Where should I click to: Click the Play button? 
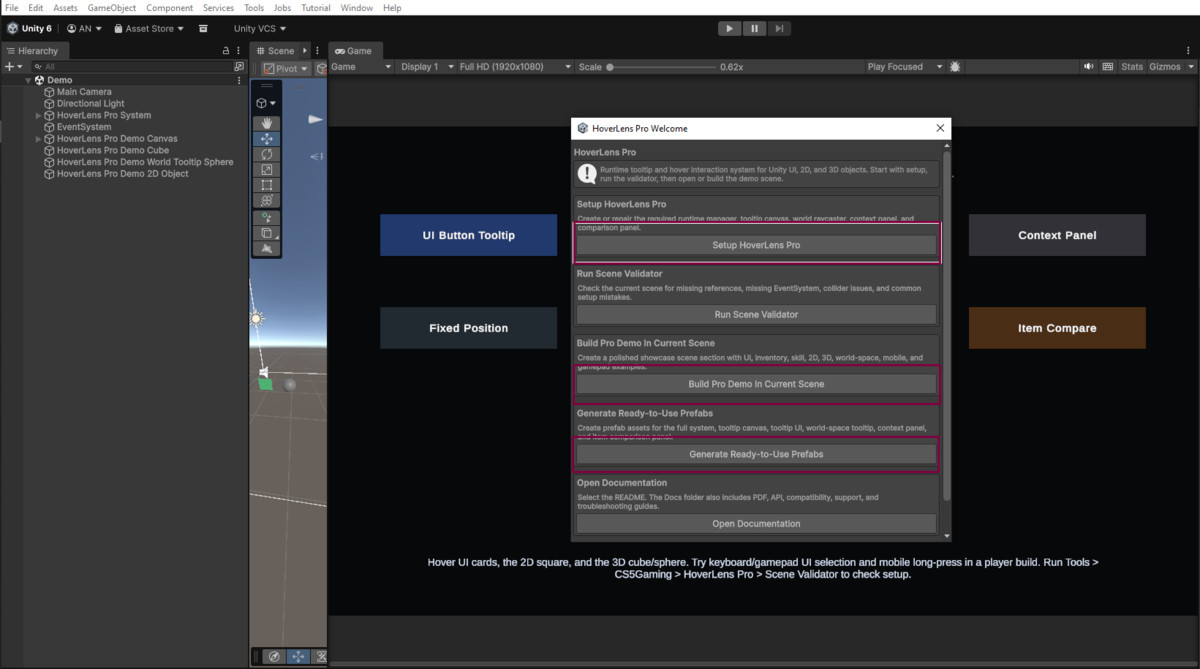(x=730, y=29)
